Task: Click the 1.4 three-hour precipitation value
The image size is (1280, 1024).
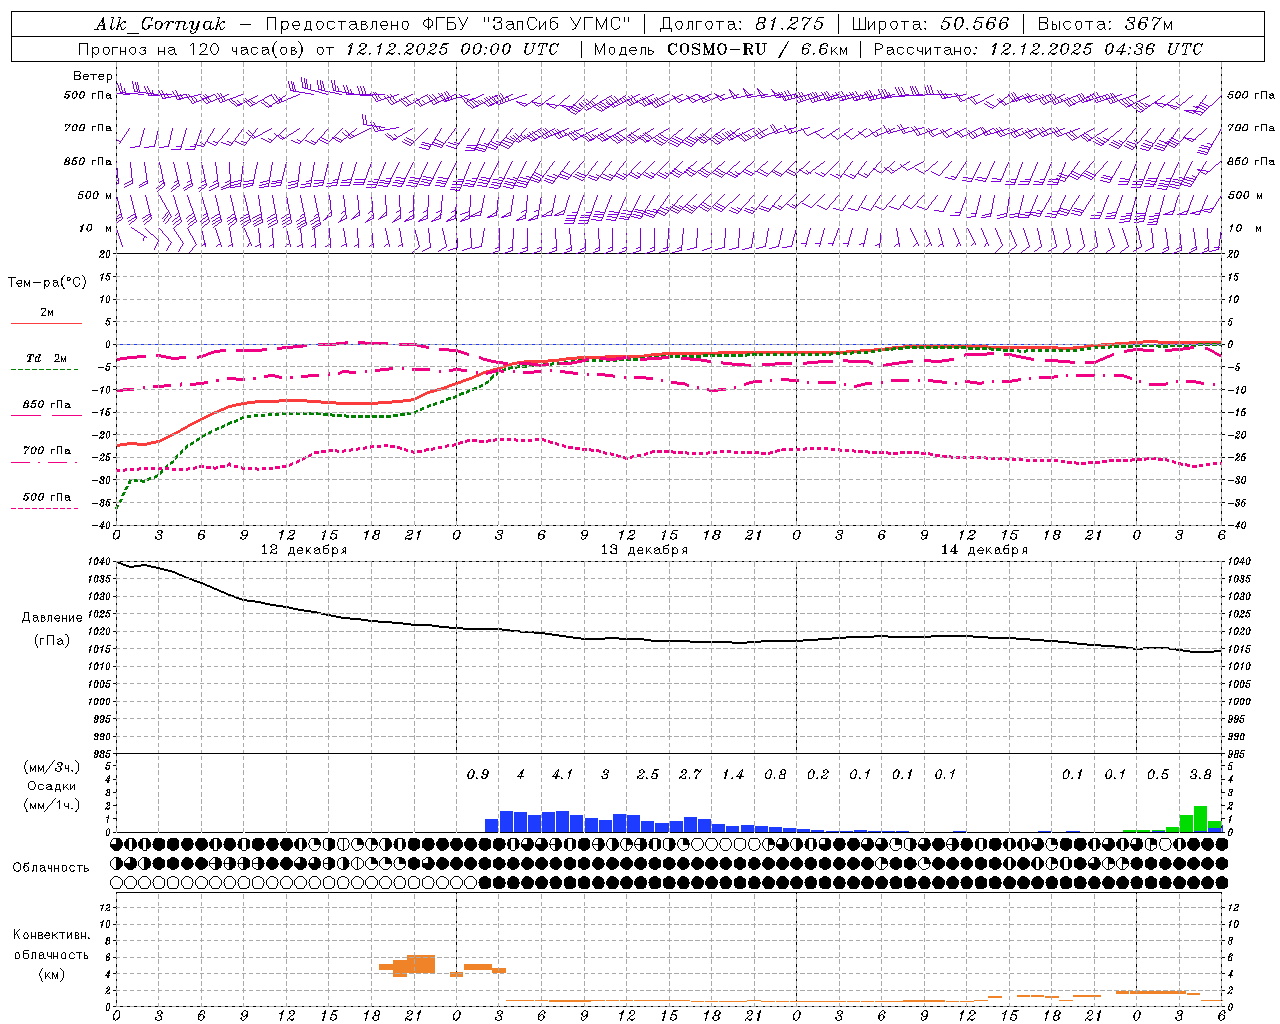Action: click(733, 775)
